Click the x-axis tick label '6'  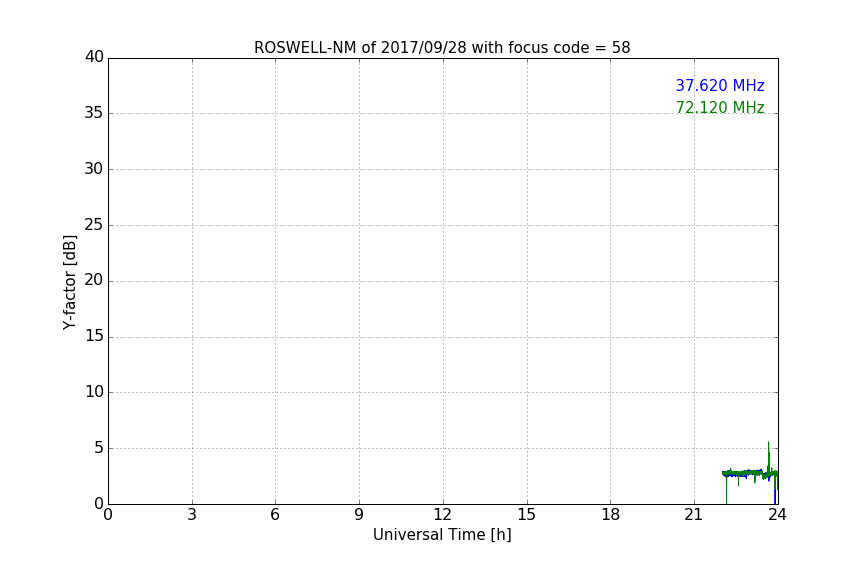[275, 515]
